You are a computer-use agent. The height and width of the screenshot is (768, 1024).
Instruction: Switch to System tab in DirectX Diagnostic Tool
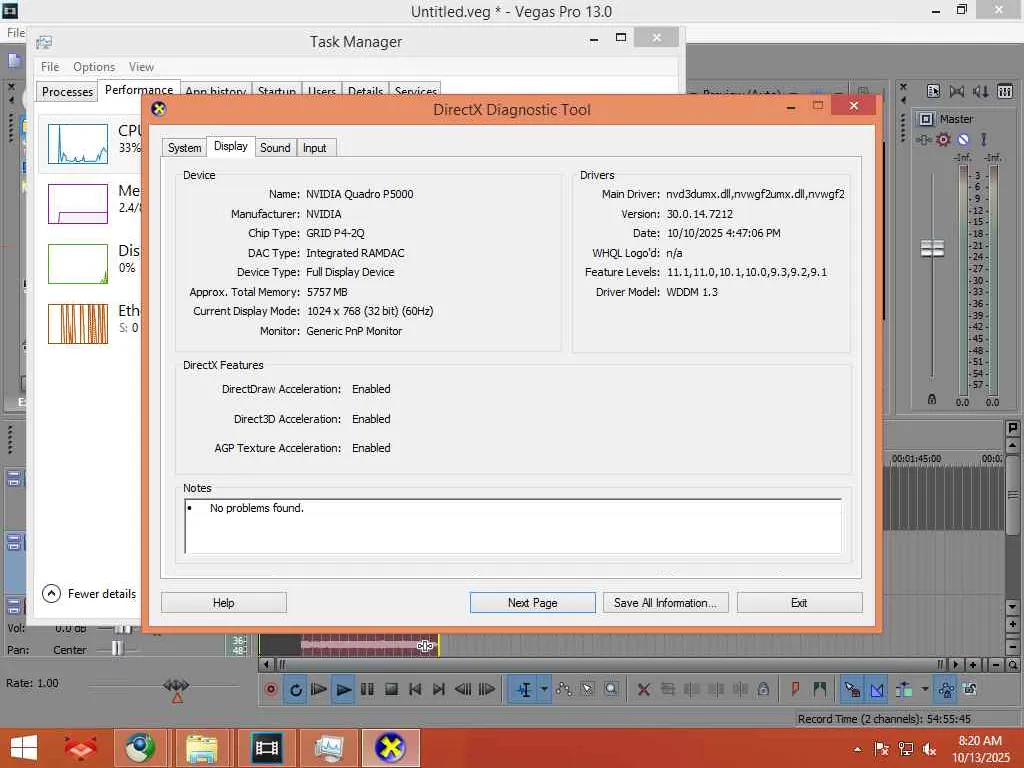pyautogui.click(x=184, y=148)
